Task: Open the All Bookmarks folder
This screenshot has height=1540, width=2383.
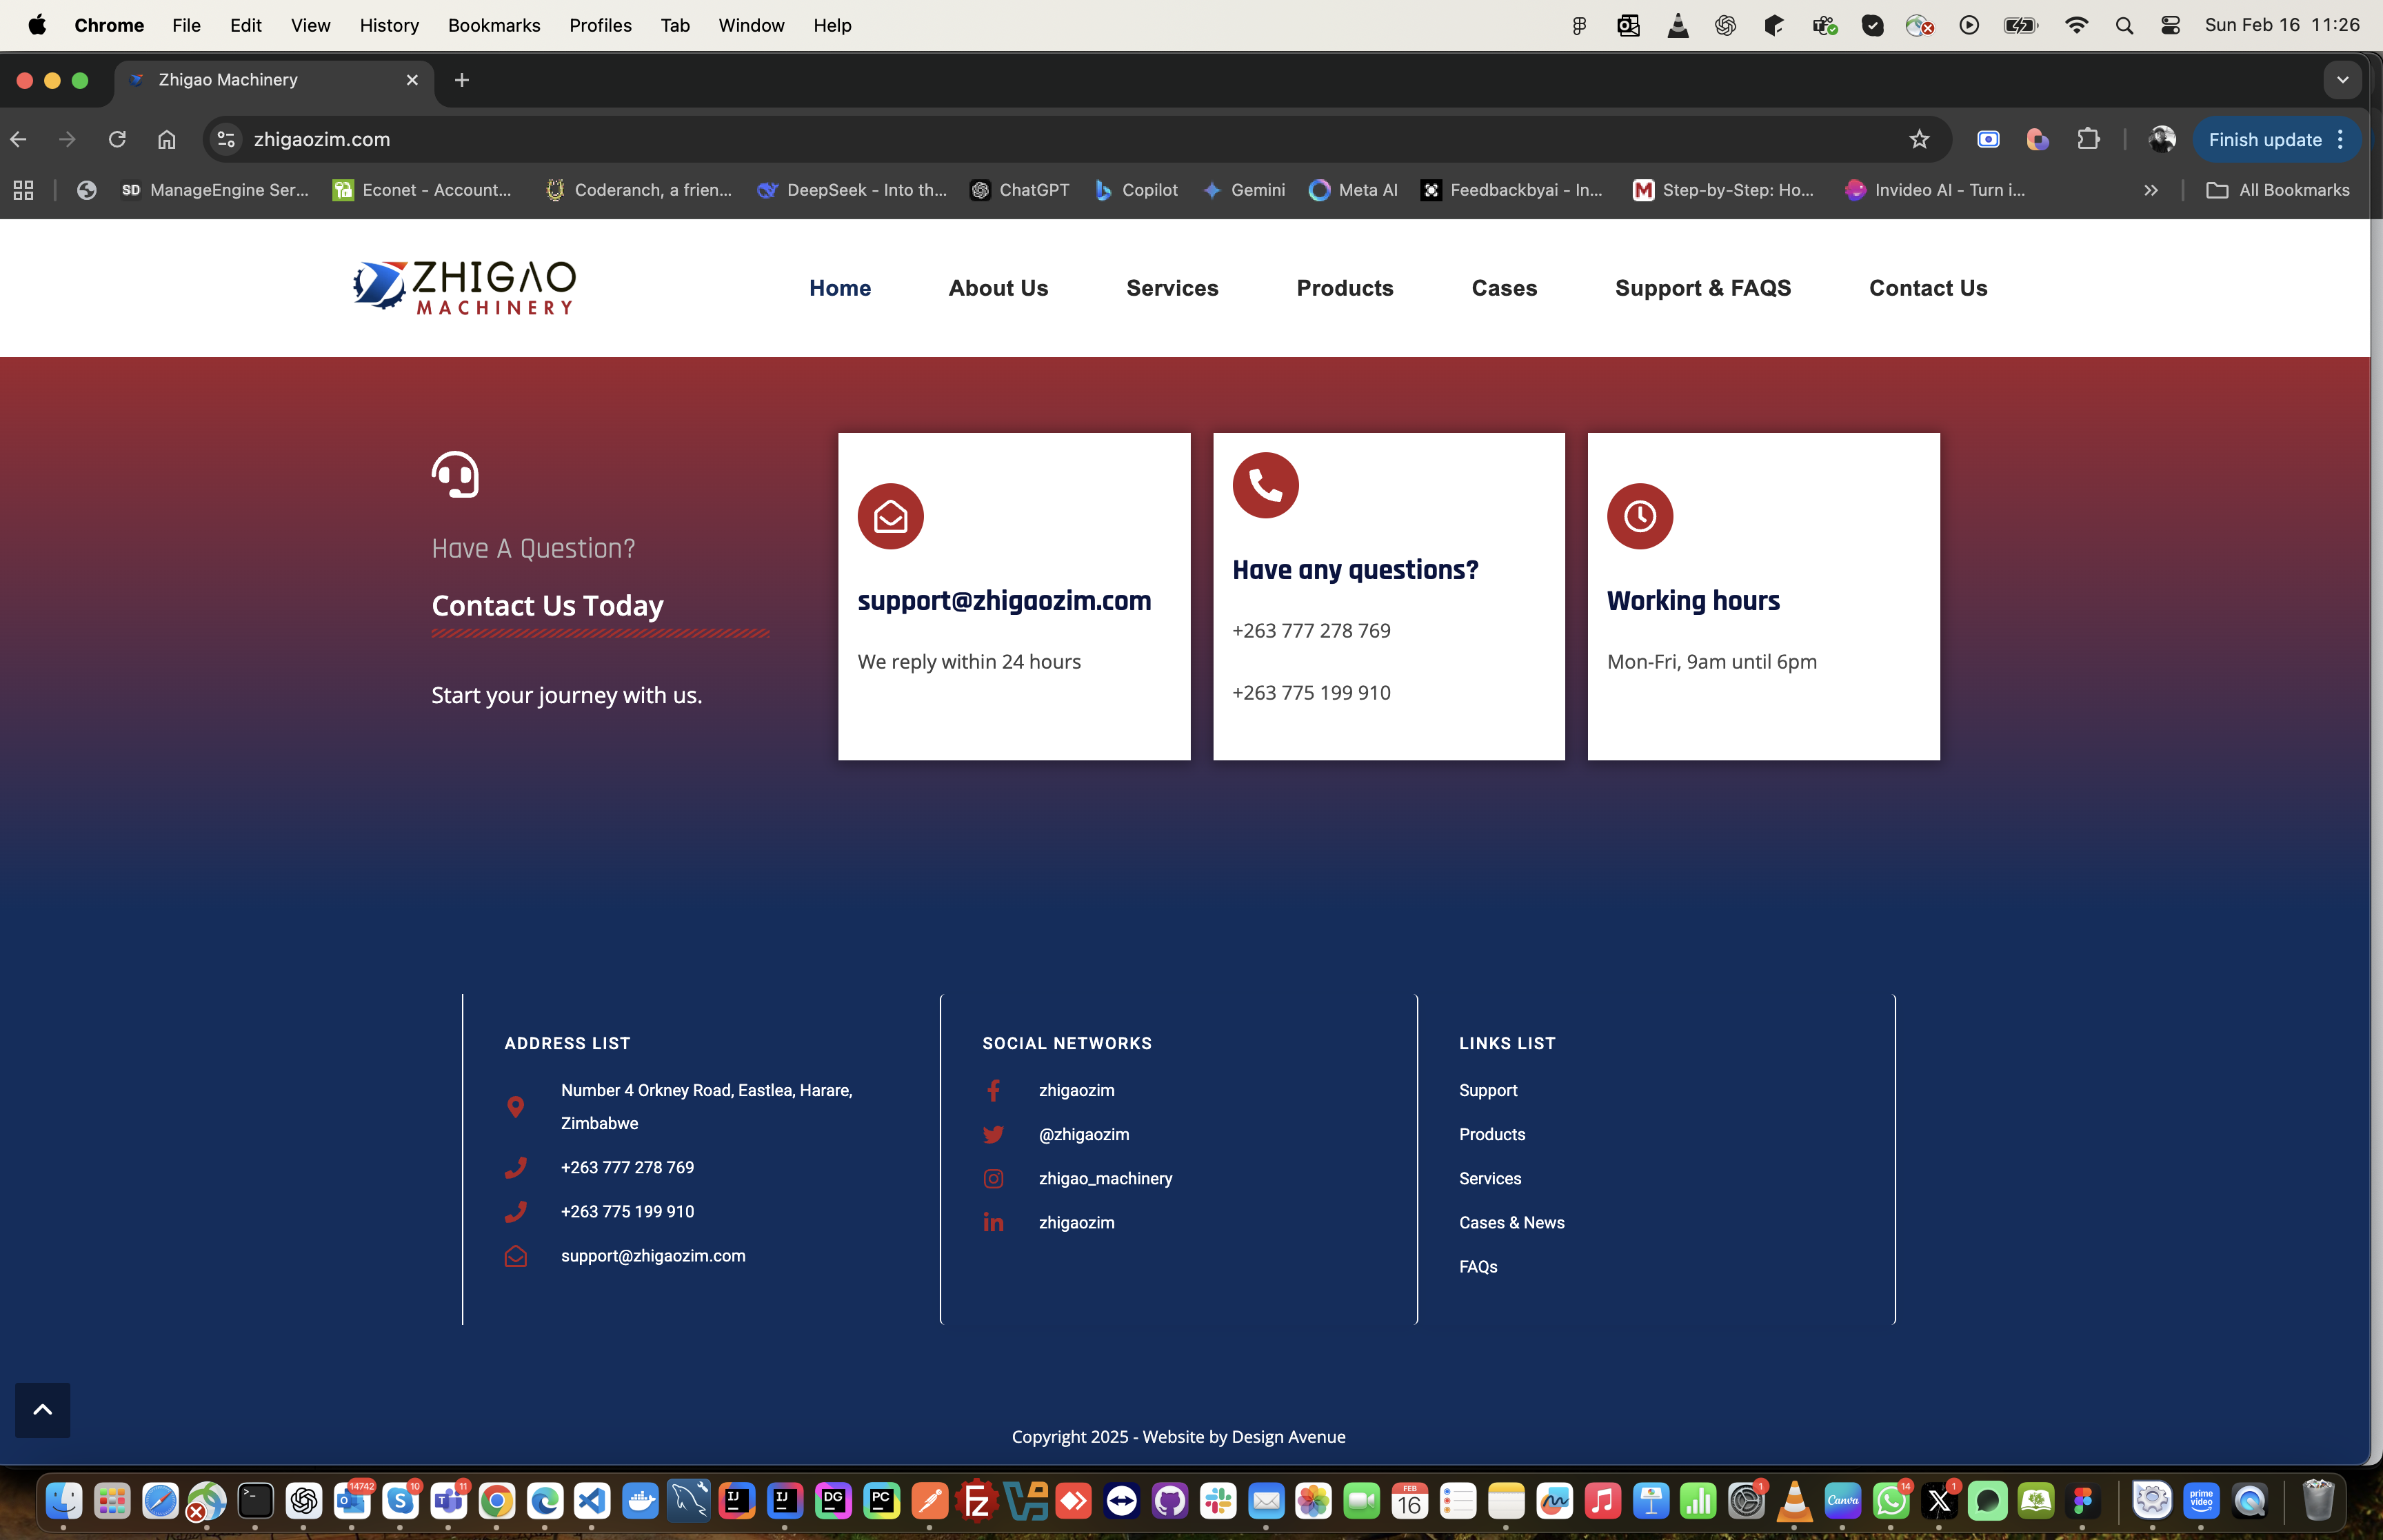Action: (2278, 190)
